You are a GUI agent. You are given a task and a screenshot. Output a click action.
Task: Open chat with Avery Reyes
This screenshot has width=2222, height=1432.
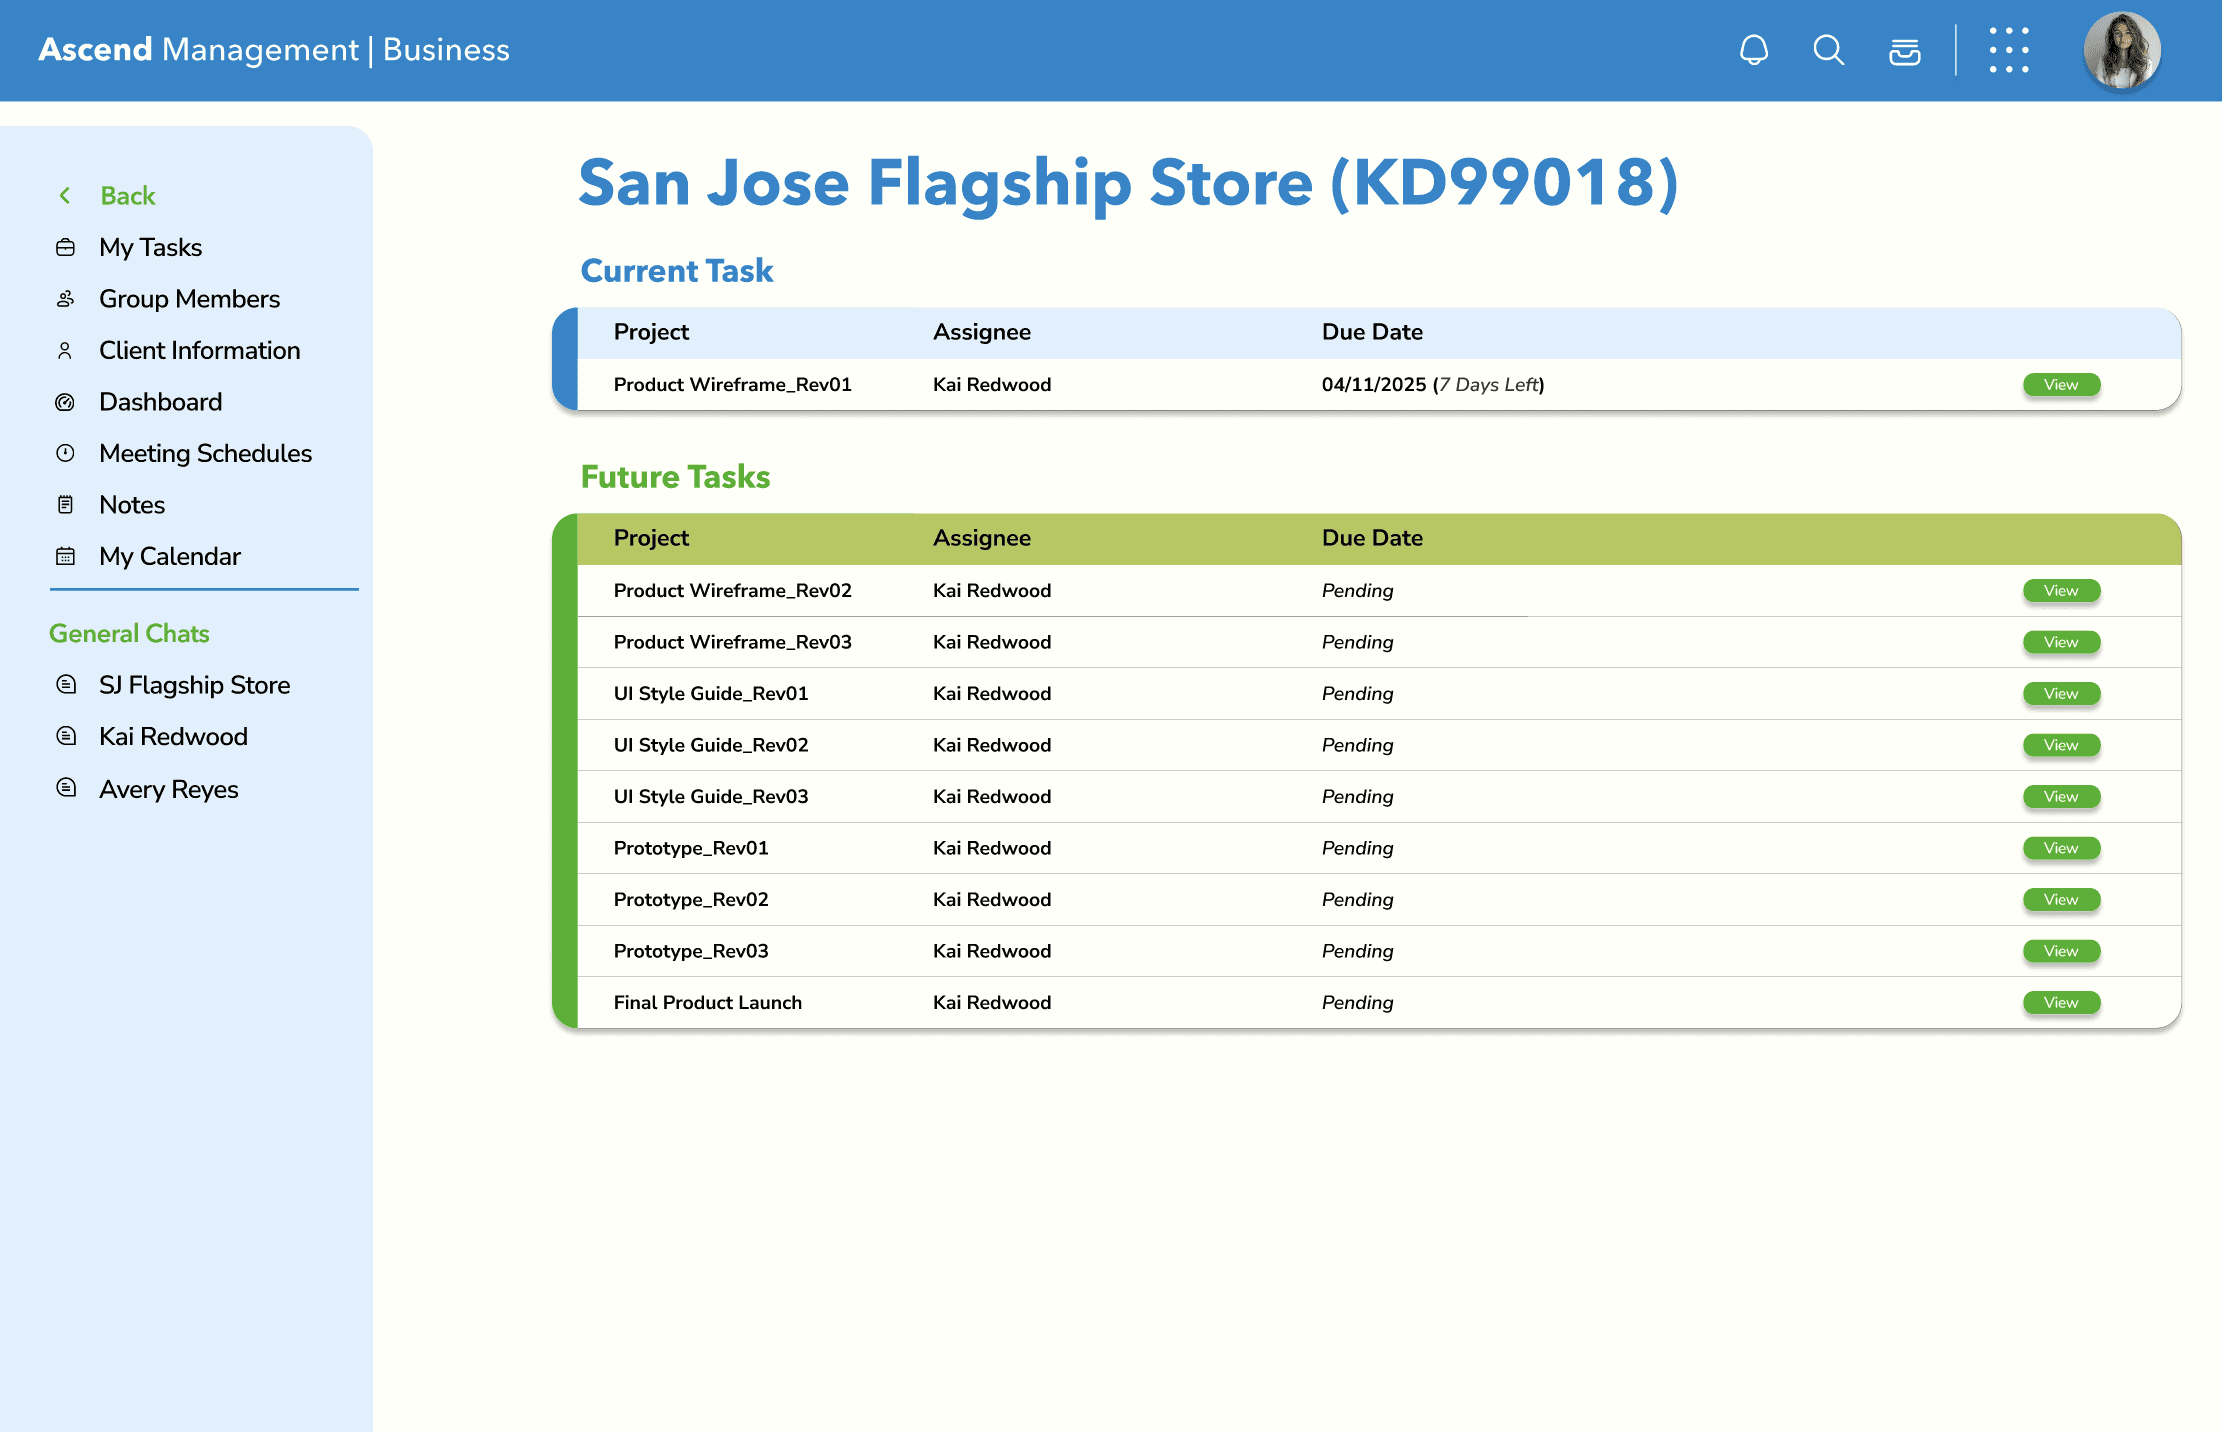point(168,789)
